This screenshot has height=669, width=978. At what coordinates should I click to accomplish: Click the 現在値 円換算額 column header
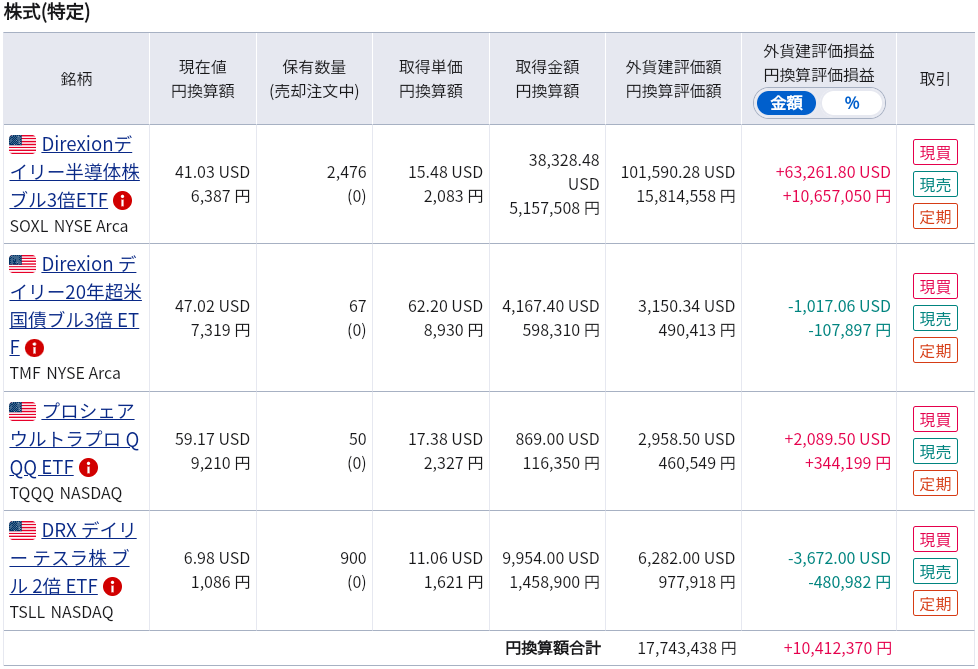(x=203, y=79)
